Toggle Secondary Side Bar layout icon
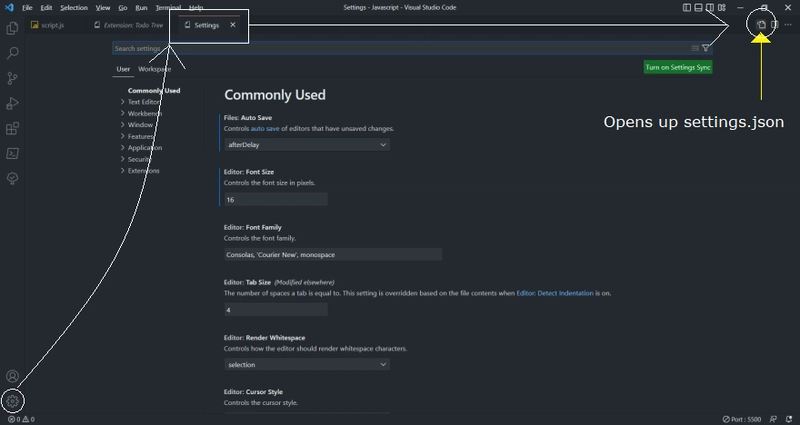Image resolution: width=800 pixels, height=425 pixels. coord(710,8)
